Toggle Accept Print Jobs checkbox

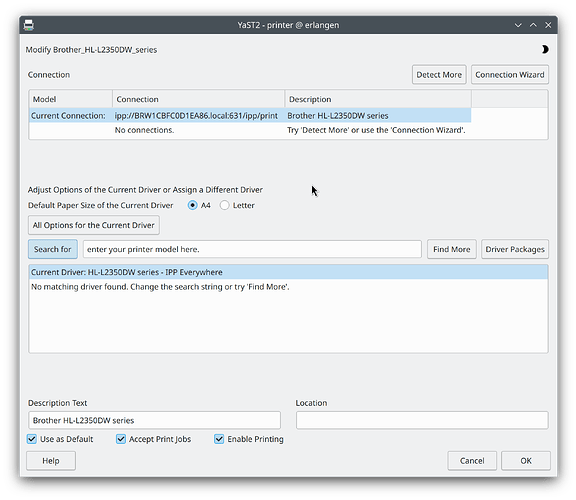coord(121,439)
